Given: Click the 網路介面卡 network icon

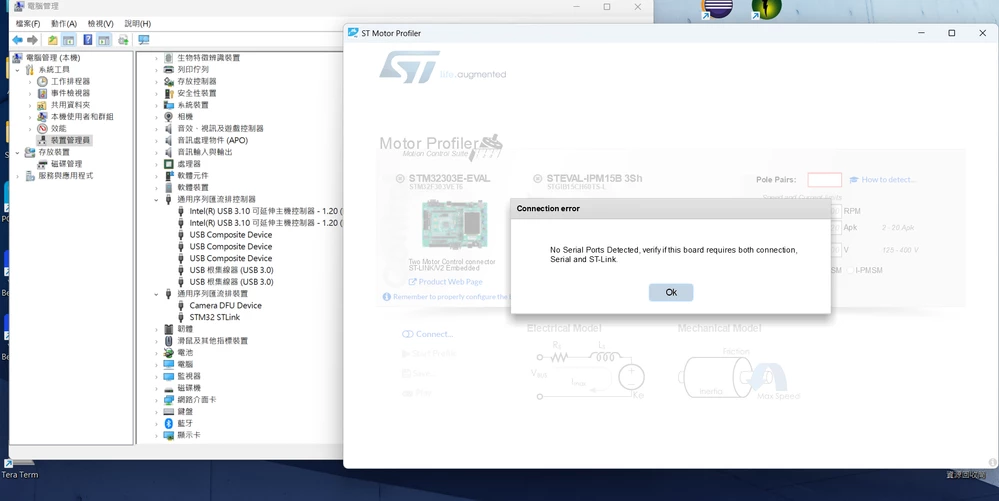Looking at the screenshot, I should [x=169, y=400].
